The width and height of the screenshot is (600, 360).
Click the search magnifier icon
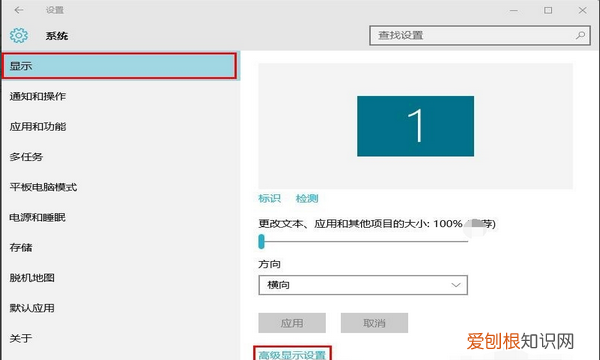580,36
